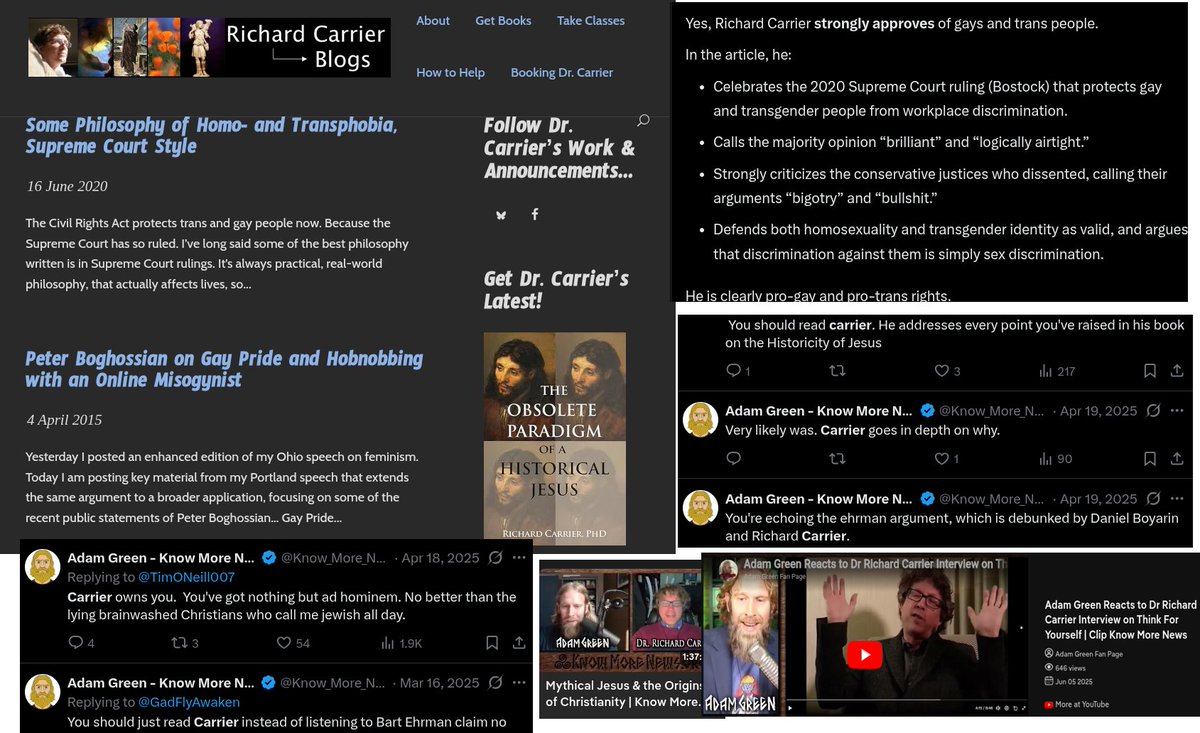
Task: Click the butterfly social icon under Follow Dr. Carrier
Action: [x=500, y=215]
